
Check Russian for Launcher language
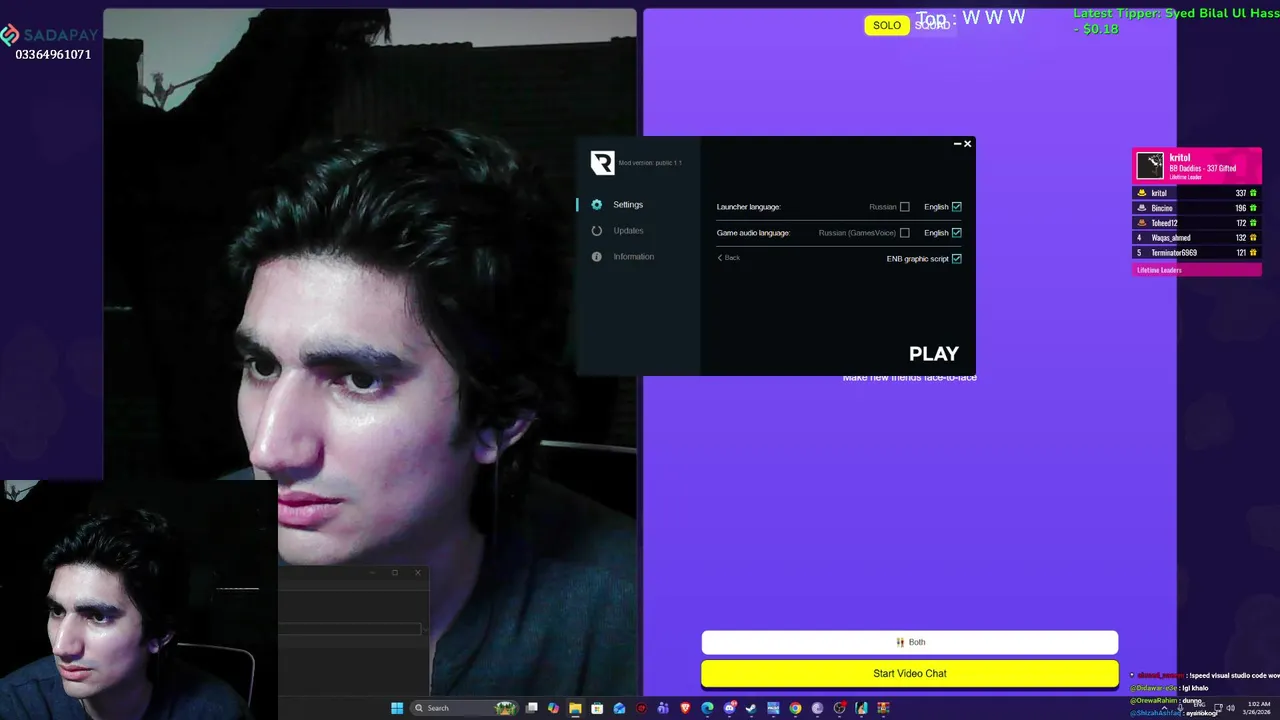point(905,207)
